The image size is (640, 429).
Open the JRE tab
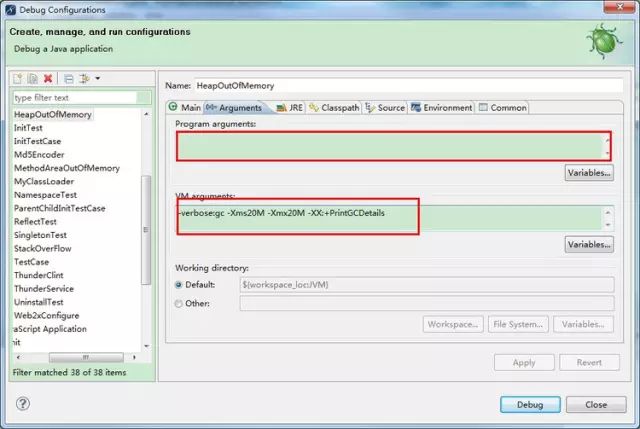[x=289, y=108]
